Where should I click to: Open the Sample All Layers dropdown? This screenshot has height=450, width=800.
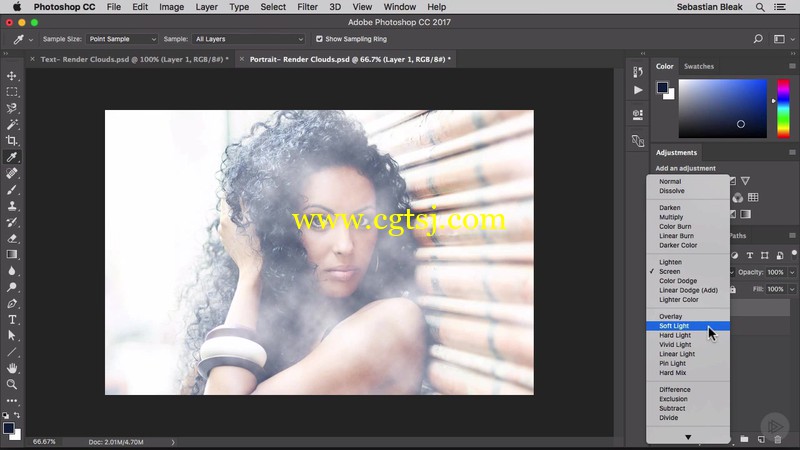(x=249, y=39)
